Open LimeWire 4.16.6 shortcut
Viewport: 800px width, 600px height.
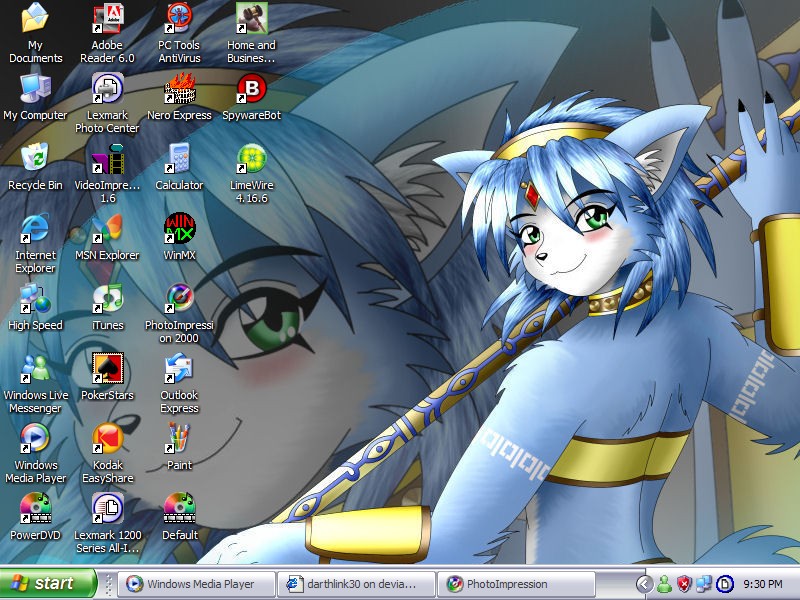coord(251,159)
